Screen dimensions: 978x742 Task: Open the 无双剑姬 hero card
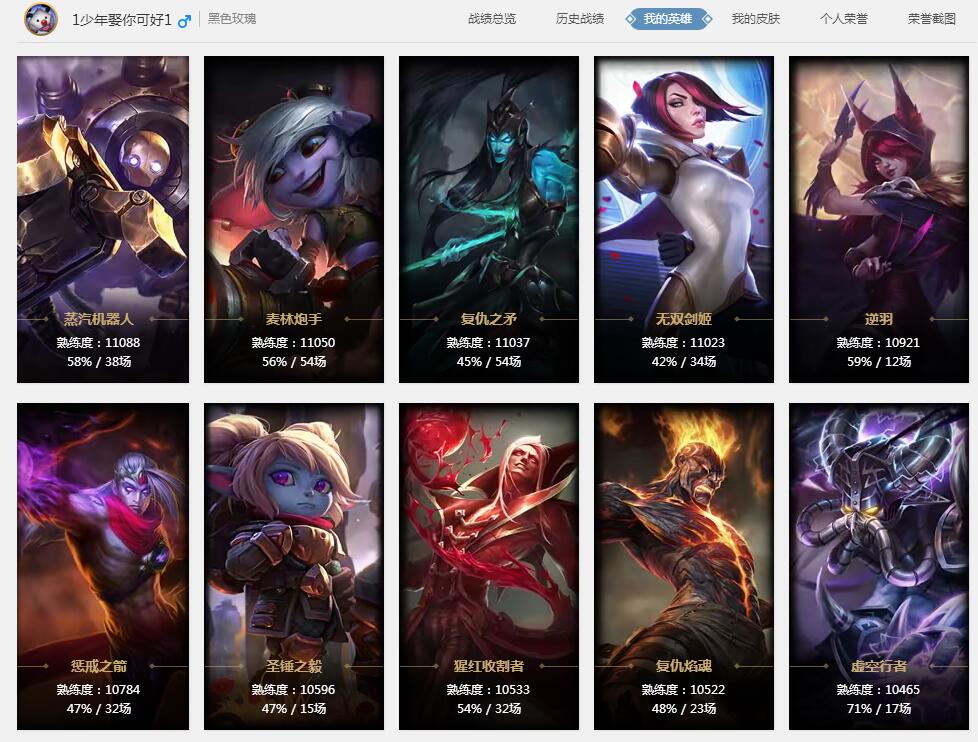click(x=684, y=219)
